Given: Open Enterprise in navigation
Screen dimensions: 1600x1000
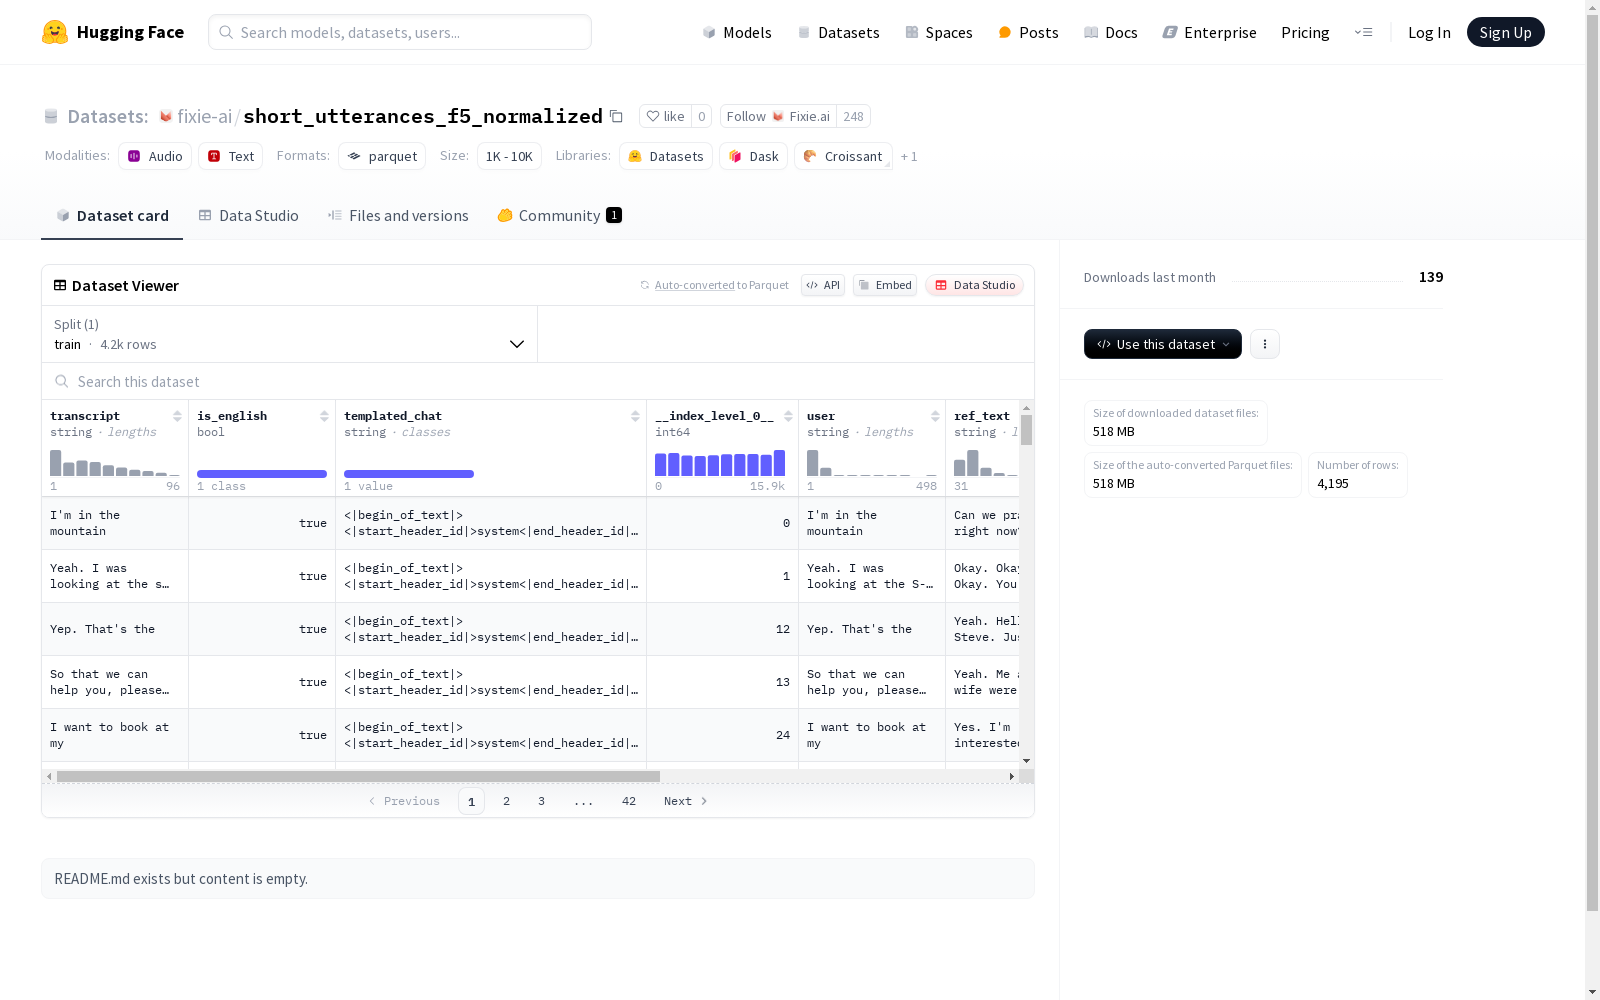Looking at the screenshot, I should [1209, 32].
